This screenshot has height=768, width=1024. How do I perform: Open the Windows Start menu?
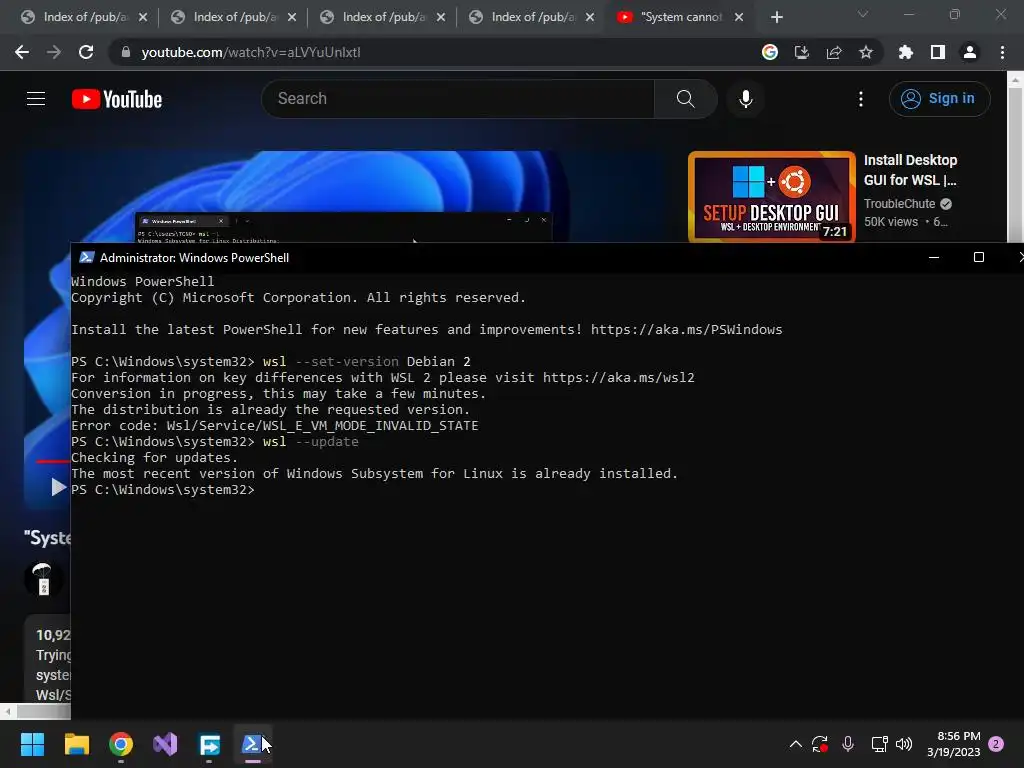(x=32, y=744)
